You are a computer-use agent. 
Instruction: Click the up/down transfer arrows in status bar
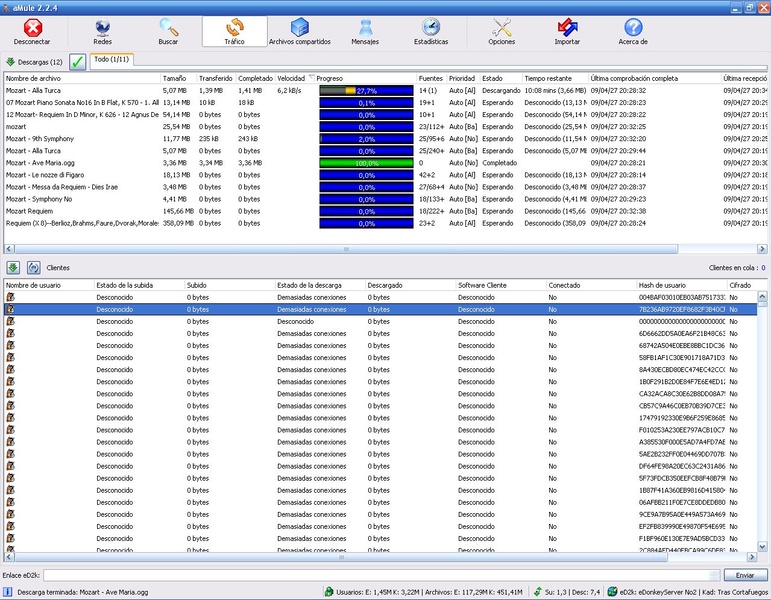tap(537, 592)
